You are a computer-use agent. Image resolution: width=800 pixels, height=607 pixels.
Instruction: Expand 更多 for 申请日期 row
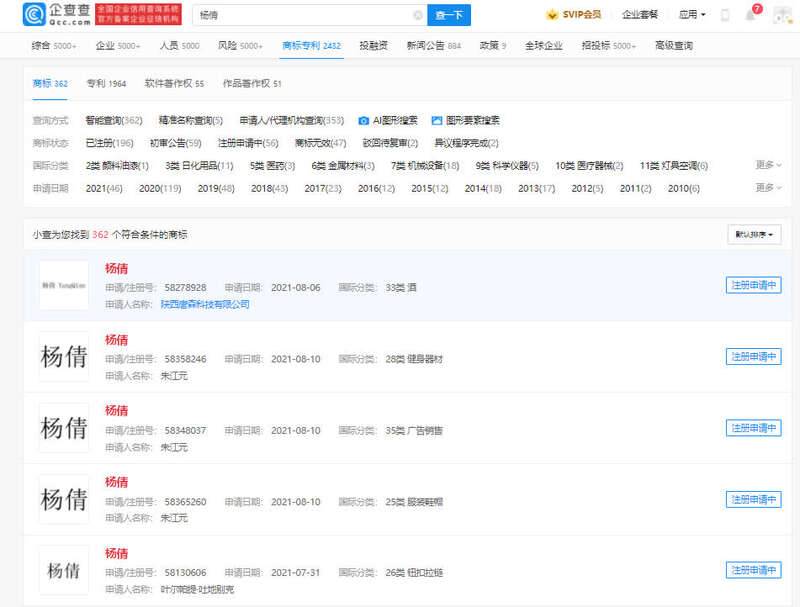coord(768,188)
